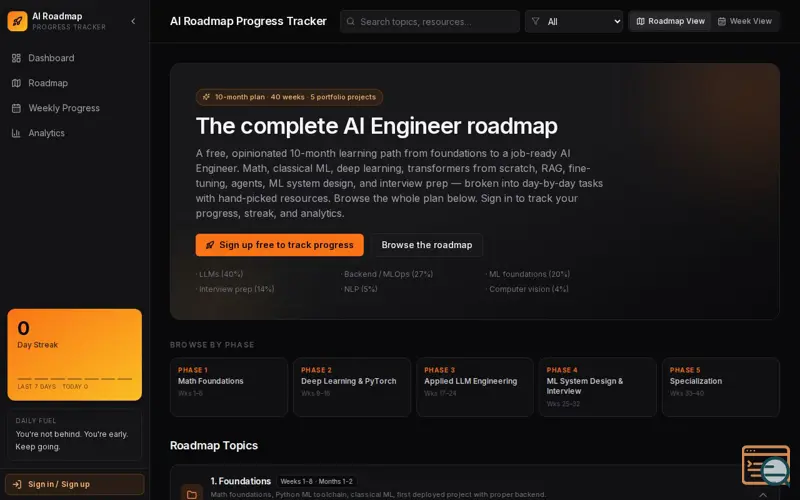The image size is (800, 500).
Task: Click the AI Roadmap Progress Tracker title
Action: point(248,21)
